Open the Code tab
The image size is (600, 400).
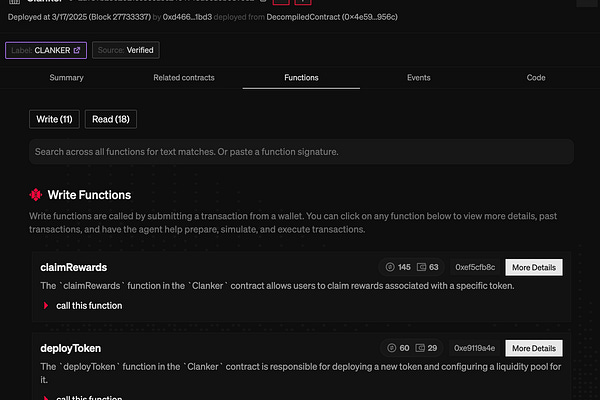pyautogui.click(x=536, y=78)
